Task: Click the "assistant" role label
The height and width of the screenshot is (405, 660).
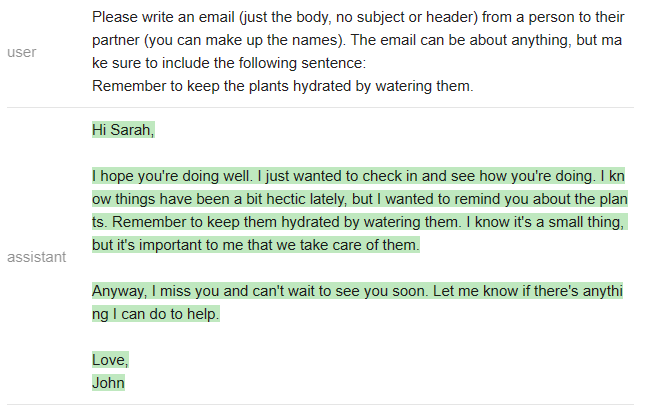Action: 37,257
